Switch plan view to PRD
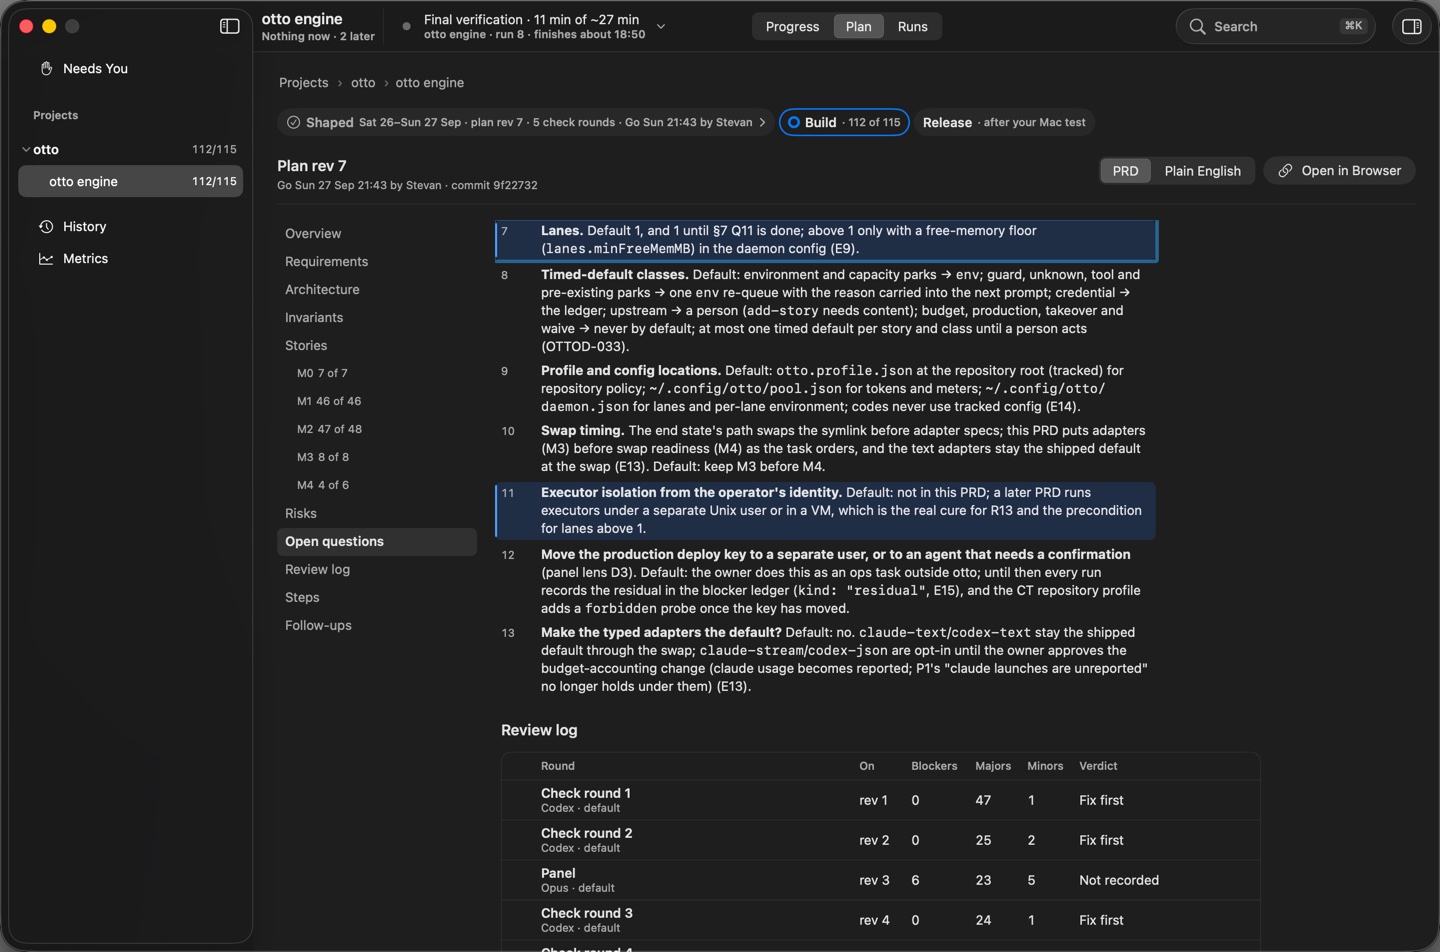Image resolution: width=1440 pixels, height=952 pixels. (x=1125, y=171)
